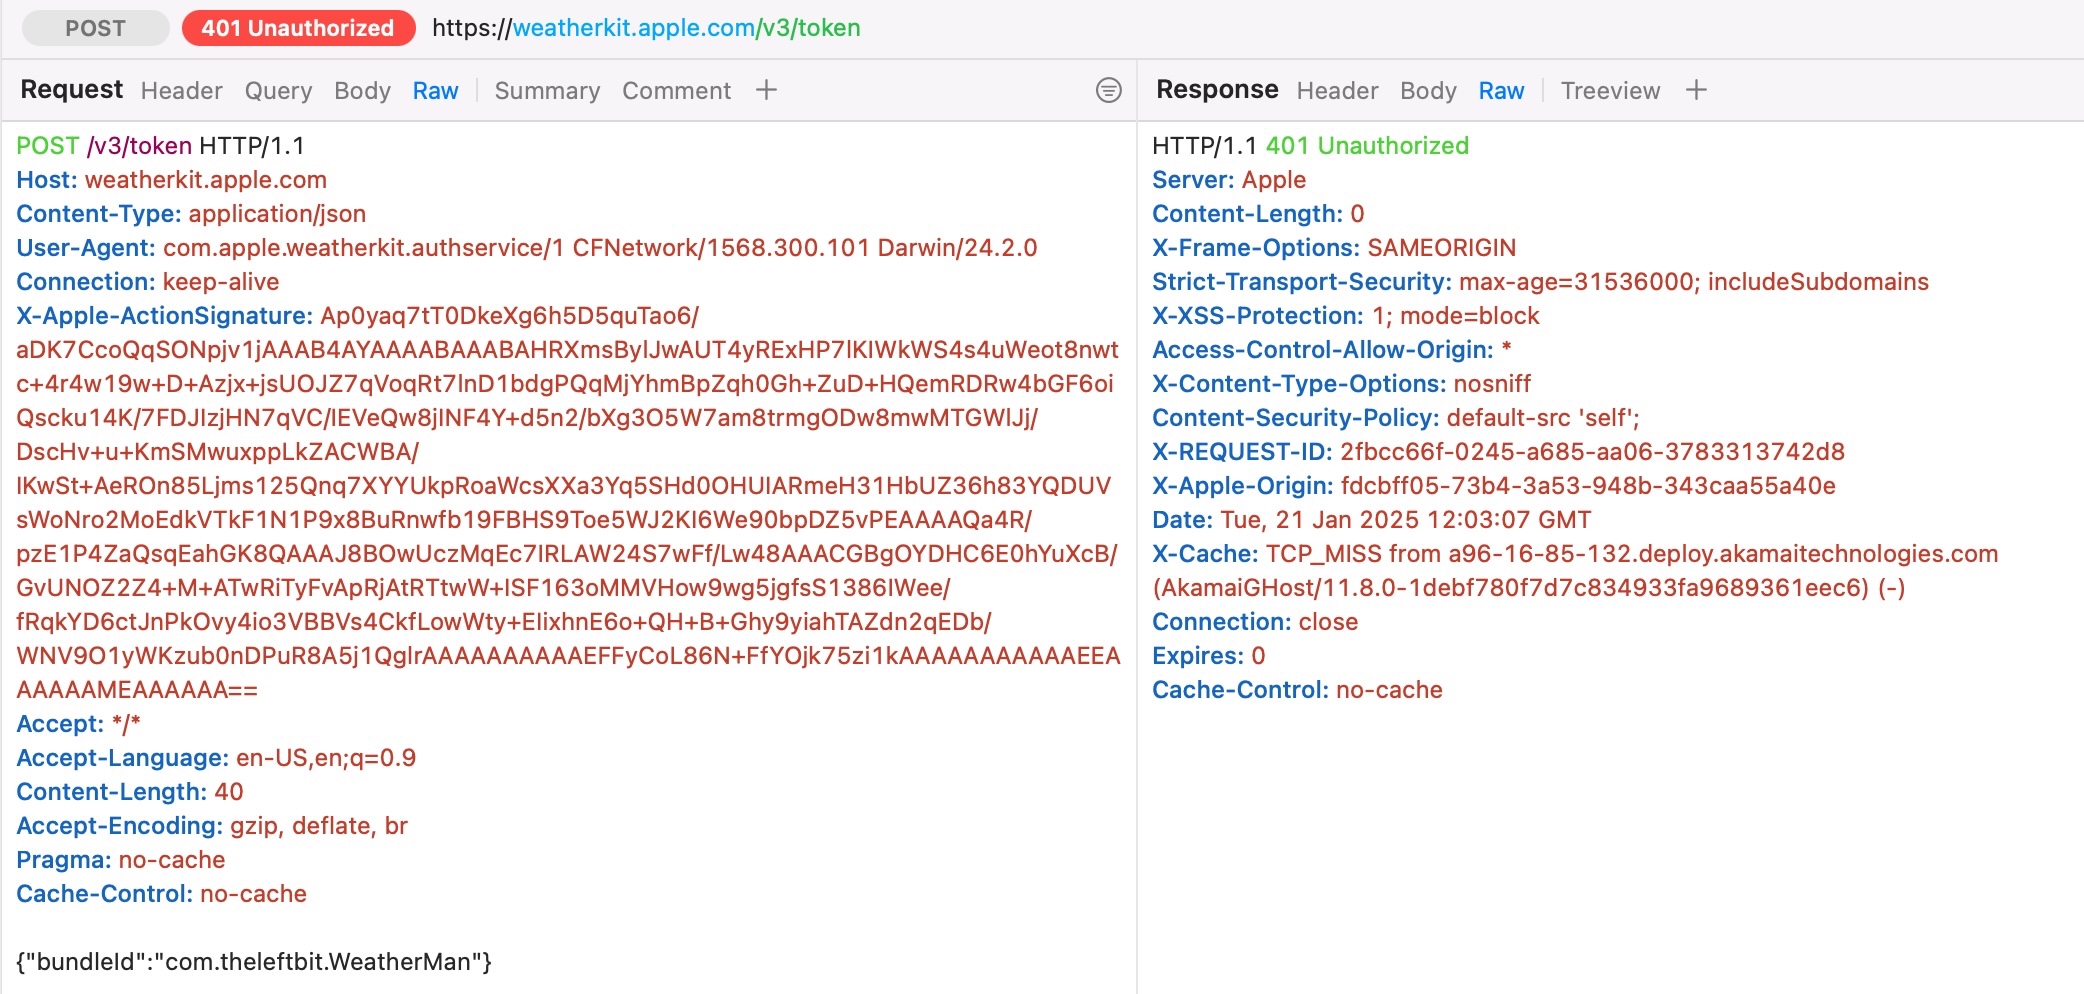2084x994 pixels.
Task: Select the Response Raw tab
Action: [x=1502, y=91]
